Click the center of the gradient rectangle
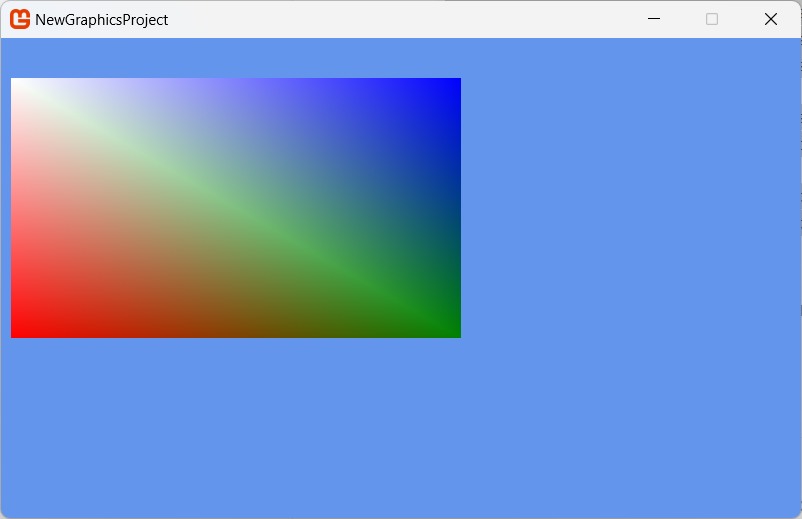This screenshot has height=519, width=802. point(236,208)
